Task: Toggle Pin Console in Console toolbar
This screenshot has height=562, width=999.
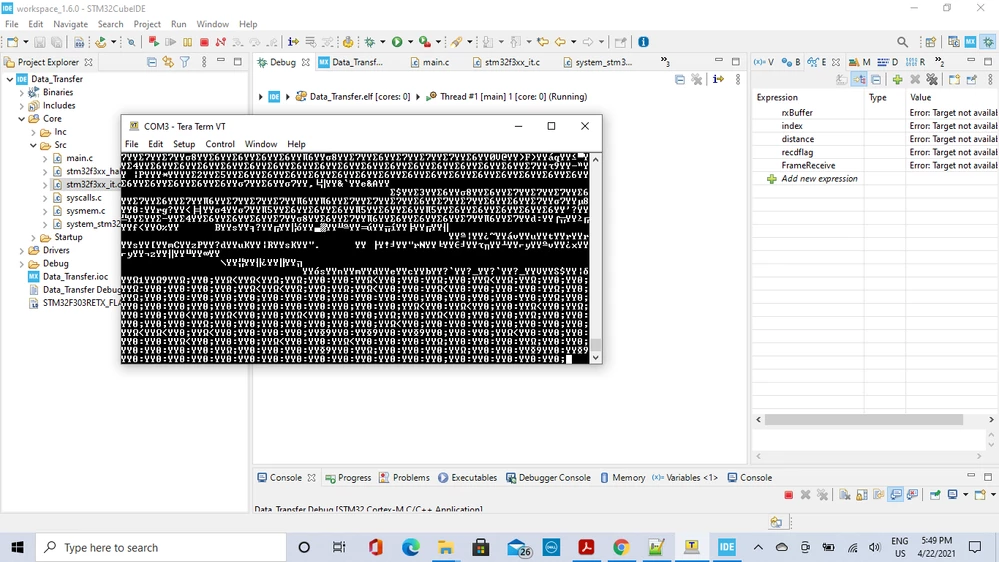Action: 935,495
